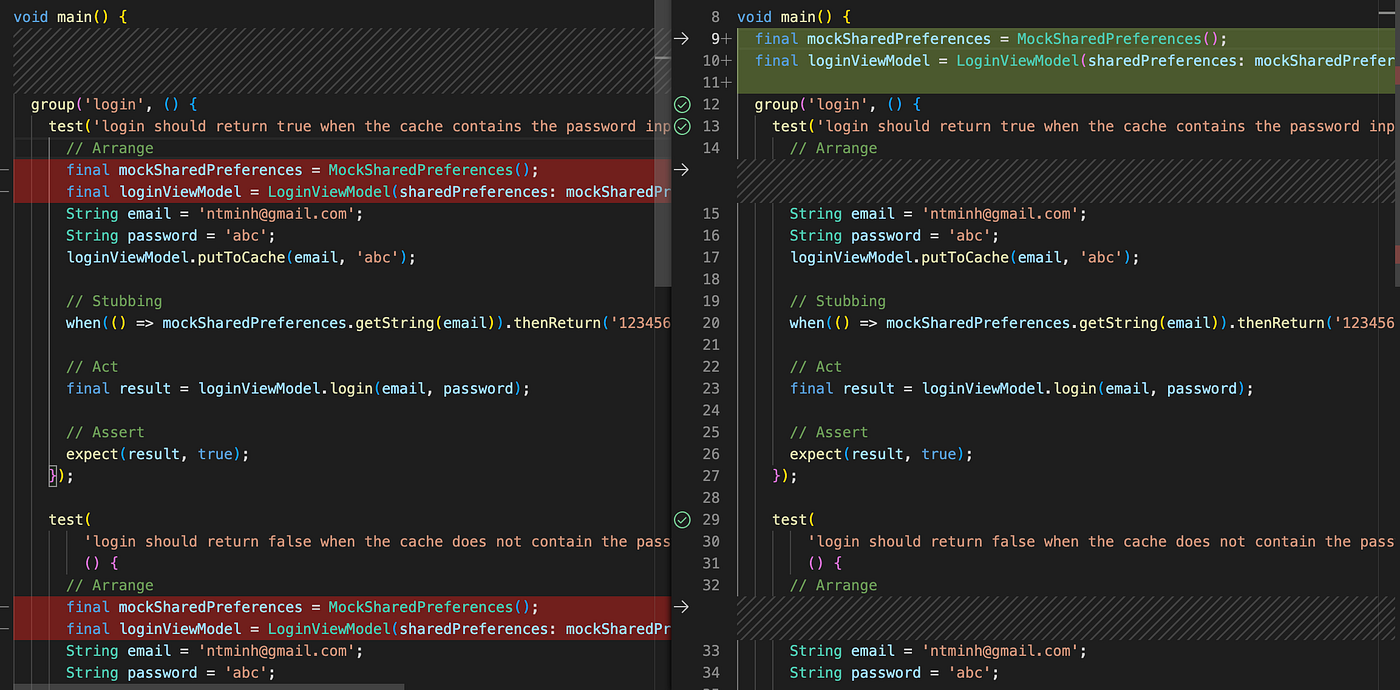Place cursor on the highlighted green MockSharedPreferences line
This screenshot has width=1400, height=690.
[x=1000, y=38]
